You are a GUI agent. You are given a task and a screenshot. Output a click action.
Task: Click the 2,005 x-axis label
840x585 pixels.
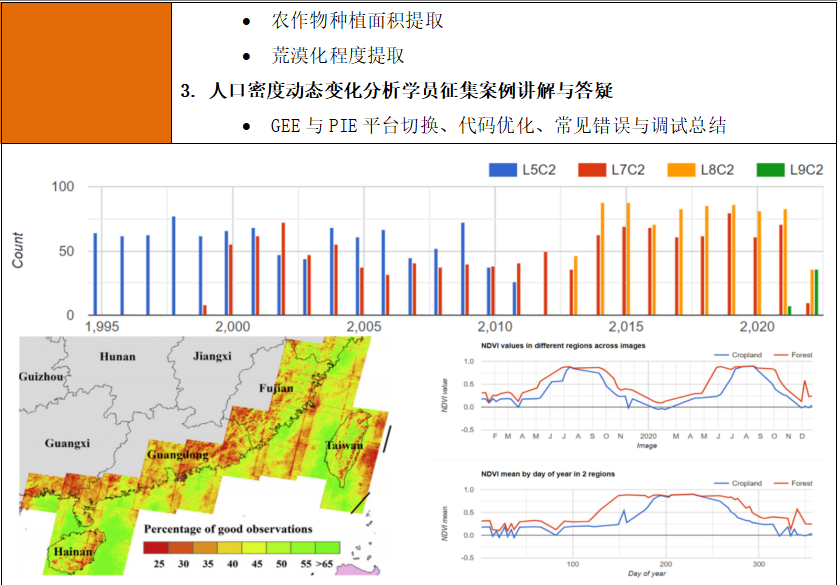(x=364, y=327)
